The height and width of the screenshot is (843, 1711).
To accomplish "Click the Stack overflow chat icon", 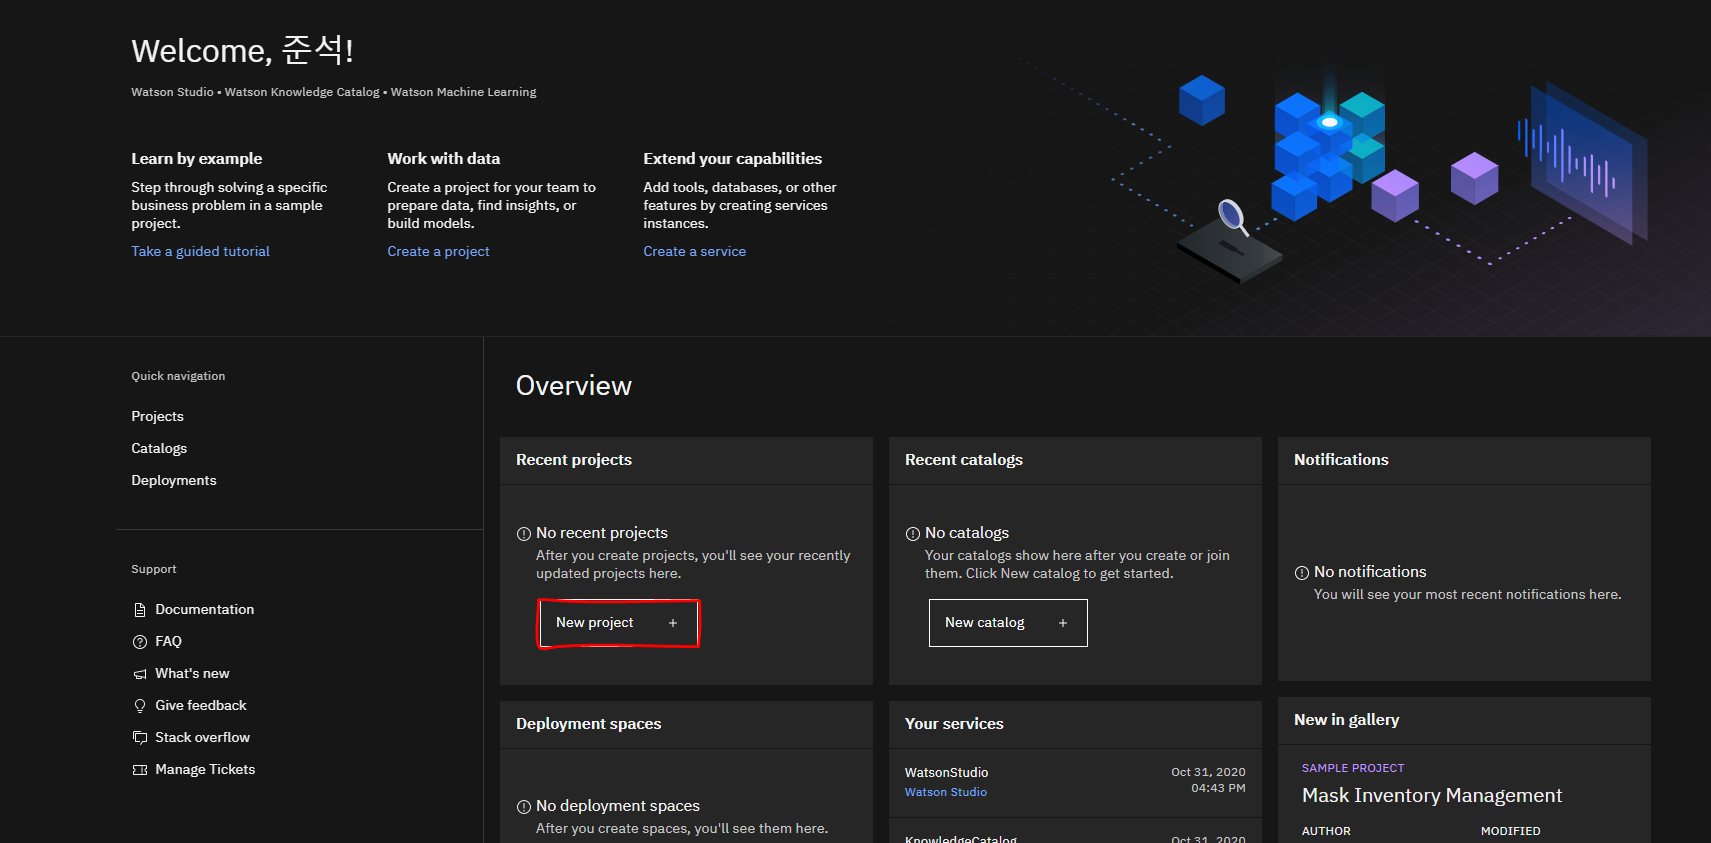I will [x=140, y=738].
